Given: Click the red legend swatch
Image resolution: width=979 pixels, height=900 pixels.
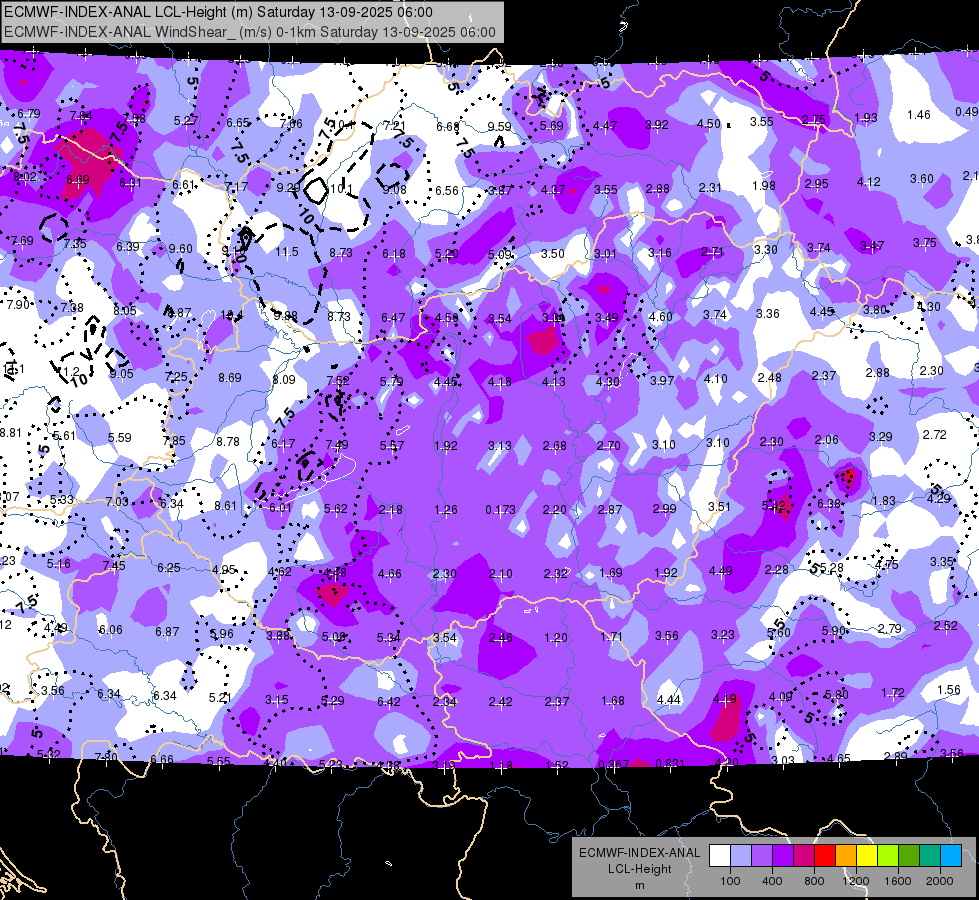Looking at the screenshot, I should coord(825,855).
